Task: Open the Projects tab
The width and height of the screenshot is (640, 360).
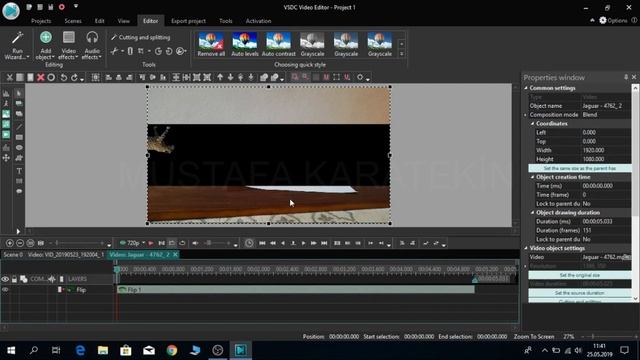Action: click(41, 21)
